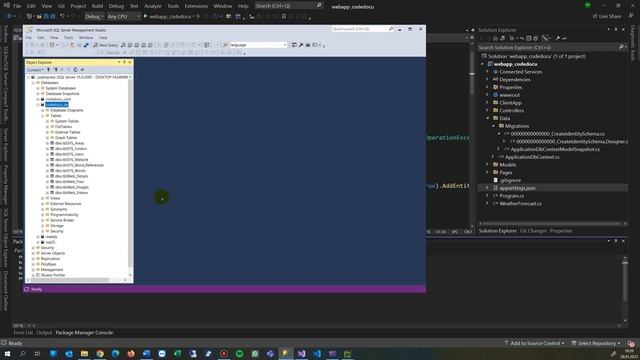Select dbo.tblSYS_Website table
640x360 pixels.
pos(71,160)
